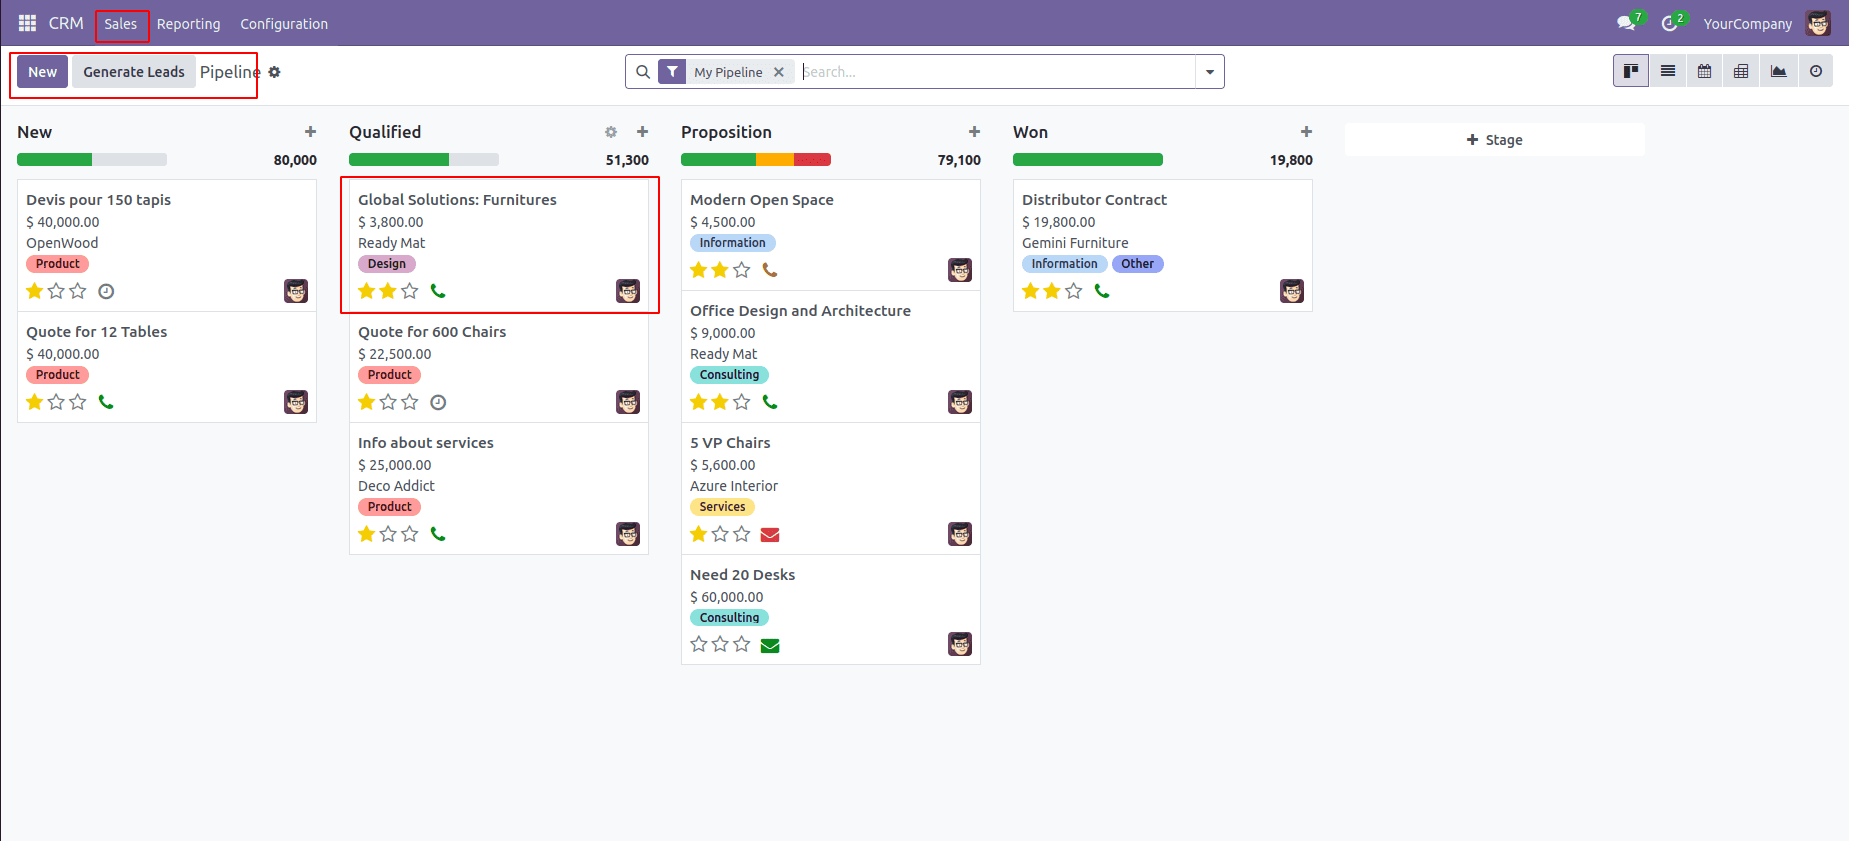Image resolution: width=1849 pixels, height=841 pixels.
Task: Open the Qualified column settings gear
Action: point(611,132)
